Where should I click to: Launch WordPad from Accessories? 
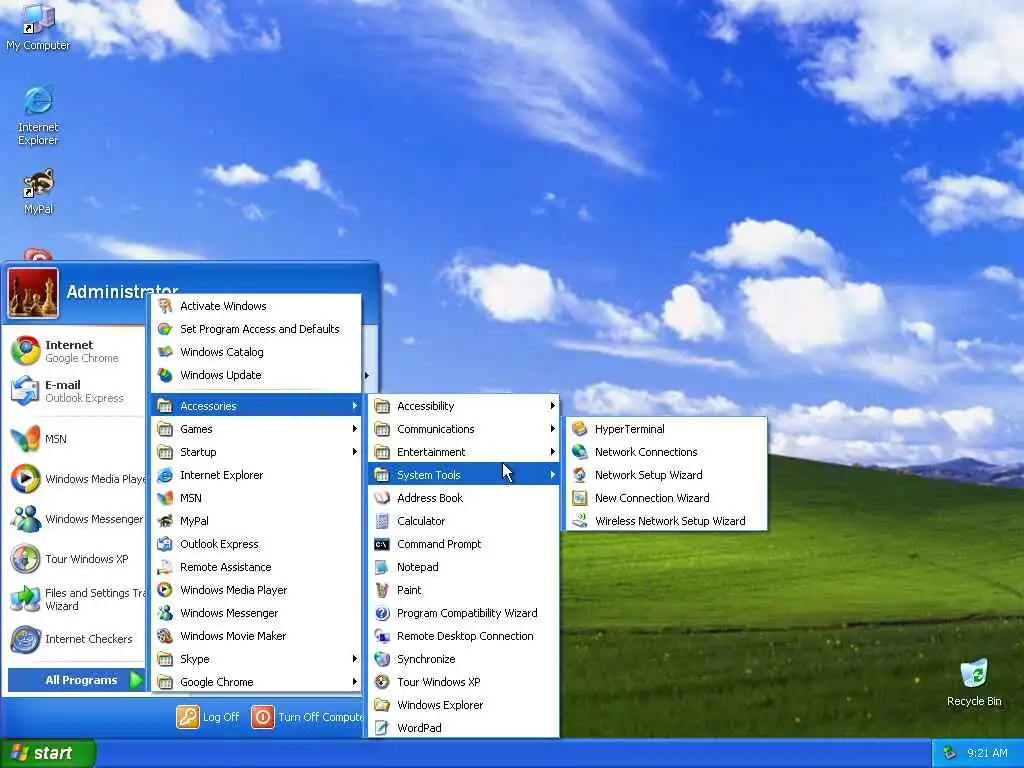464,728
